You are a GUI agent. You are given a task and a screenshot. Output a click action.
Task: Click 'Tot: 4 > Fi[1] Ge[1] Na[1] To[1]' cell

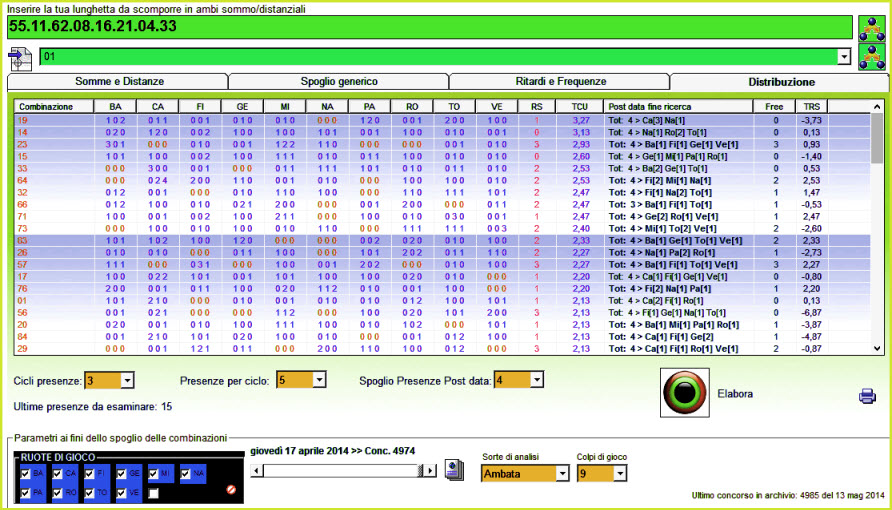tap(667, 313)
